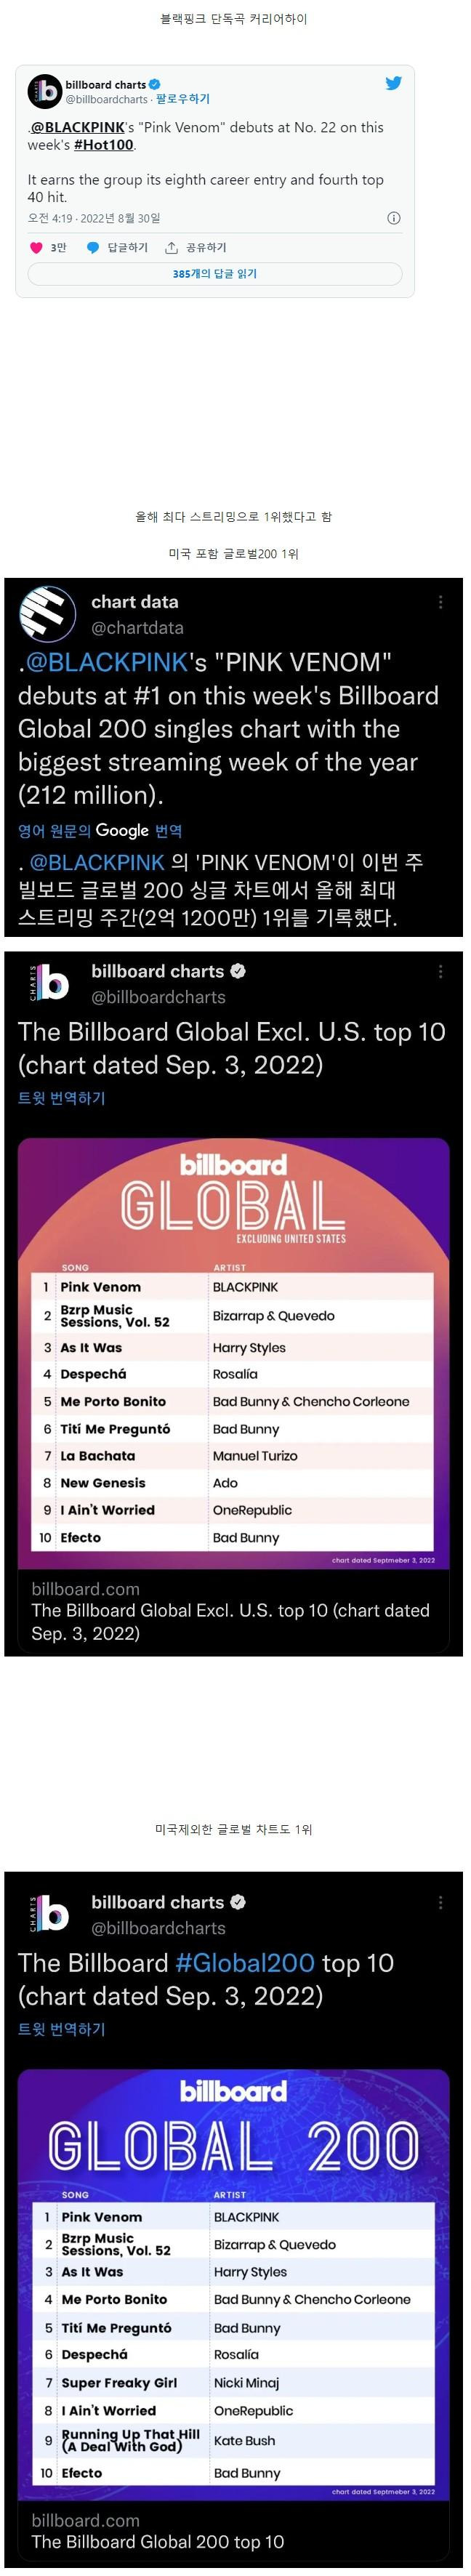Click the @BLACKPINK mention in first tweet
The height and width of the screenshot is (2576, 471).
[78, 127]
